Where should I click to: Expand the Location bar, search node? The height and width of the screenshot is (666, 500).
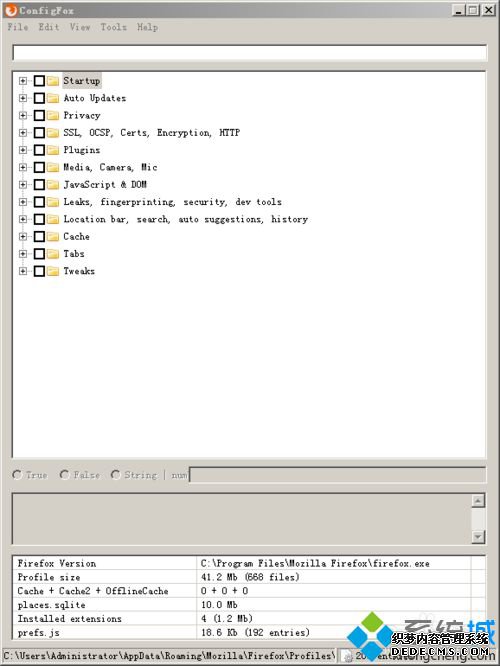coord(23,219)
